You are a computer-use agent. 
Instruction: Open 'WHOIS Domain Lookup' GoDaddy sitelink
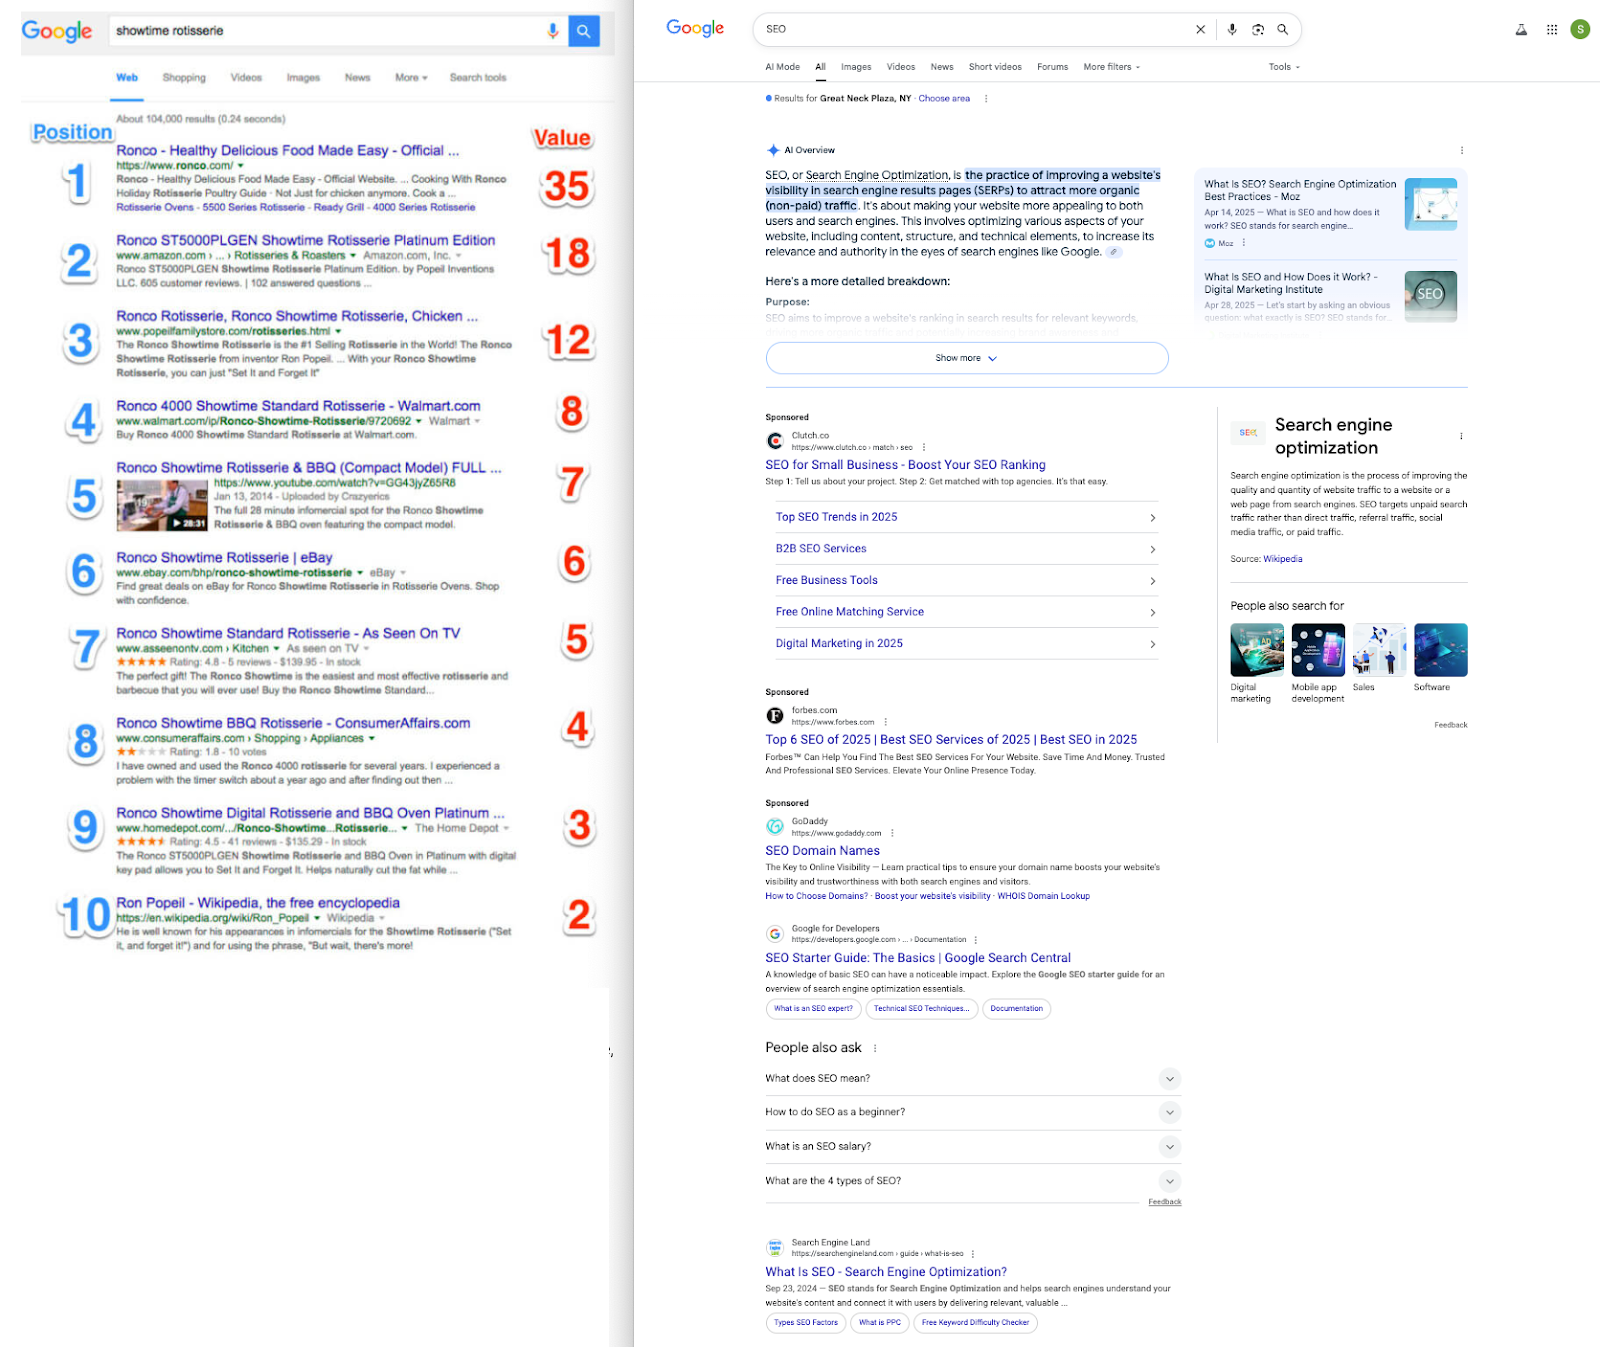point(1043,896)
